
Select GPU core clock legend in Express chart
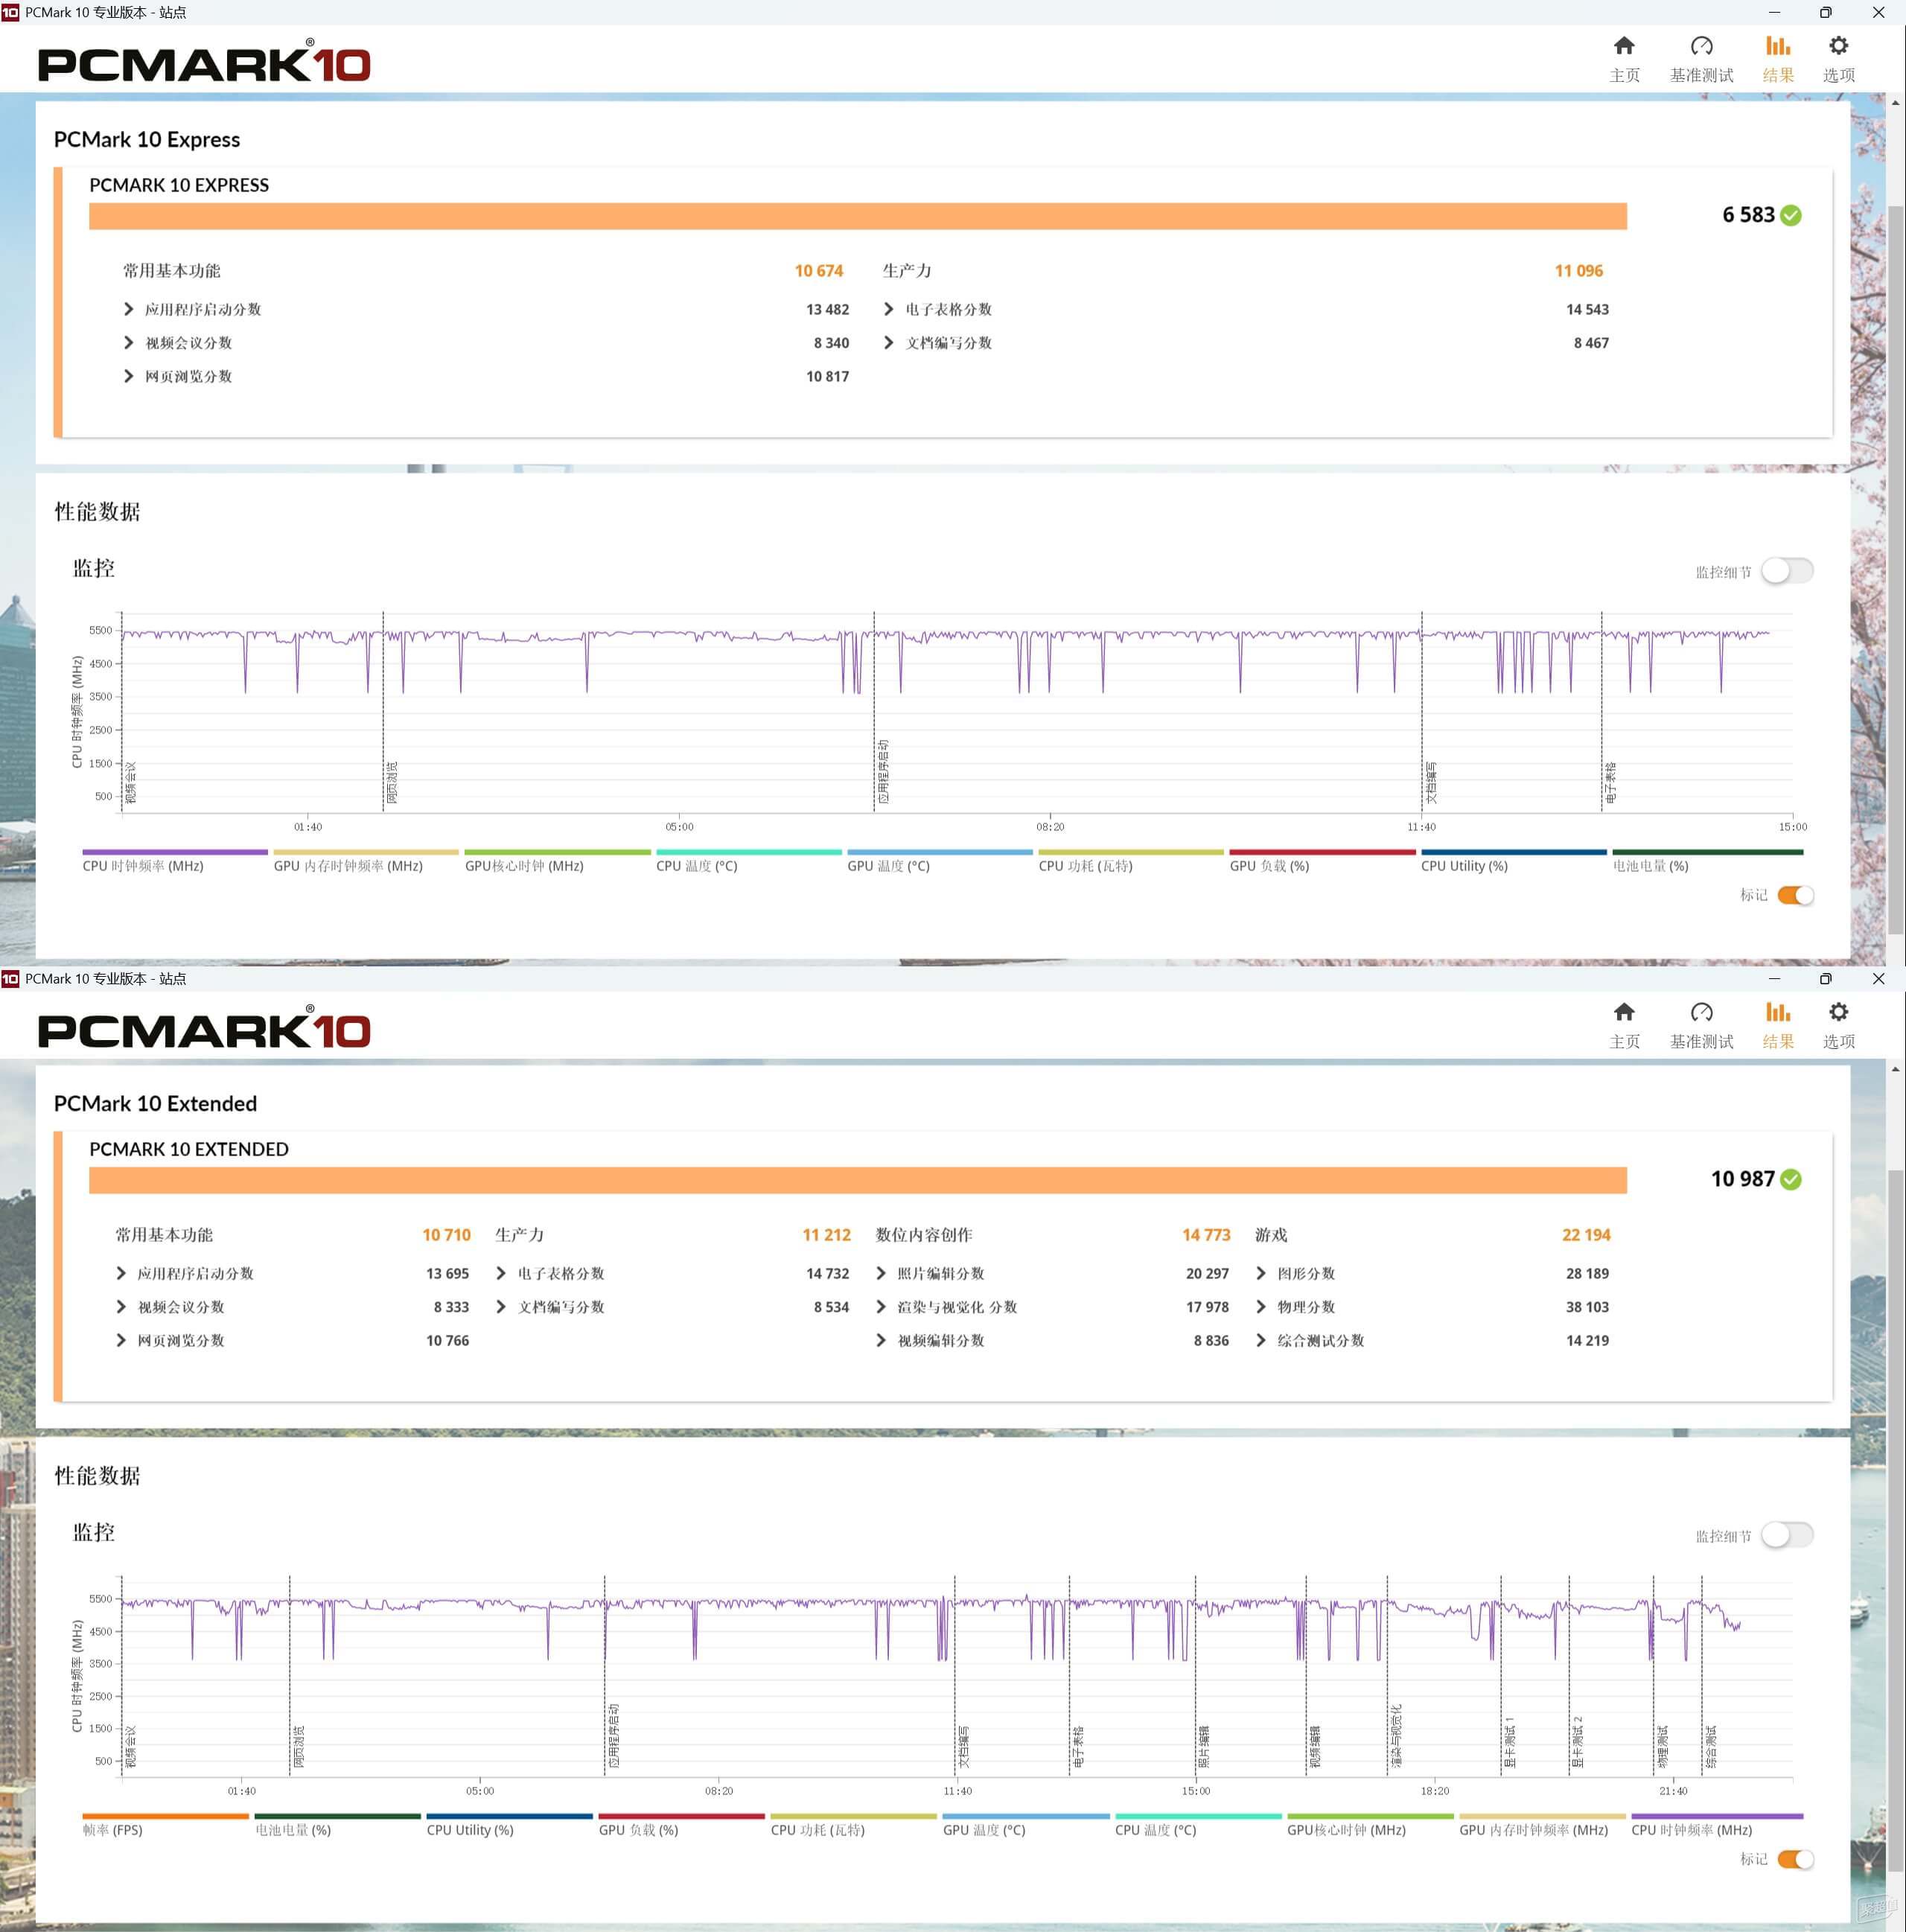coord(557,861)
